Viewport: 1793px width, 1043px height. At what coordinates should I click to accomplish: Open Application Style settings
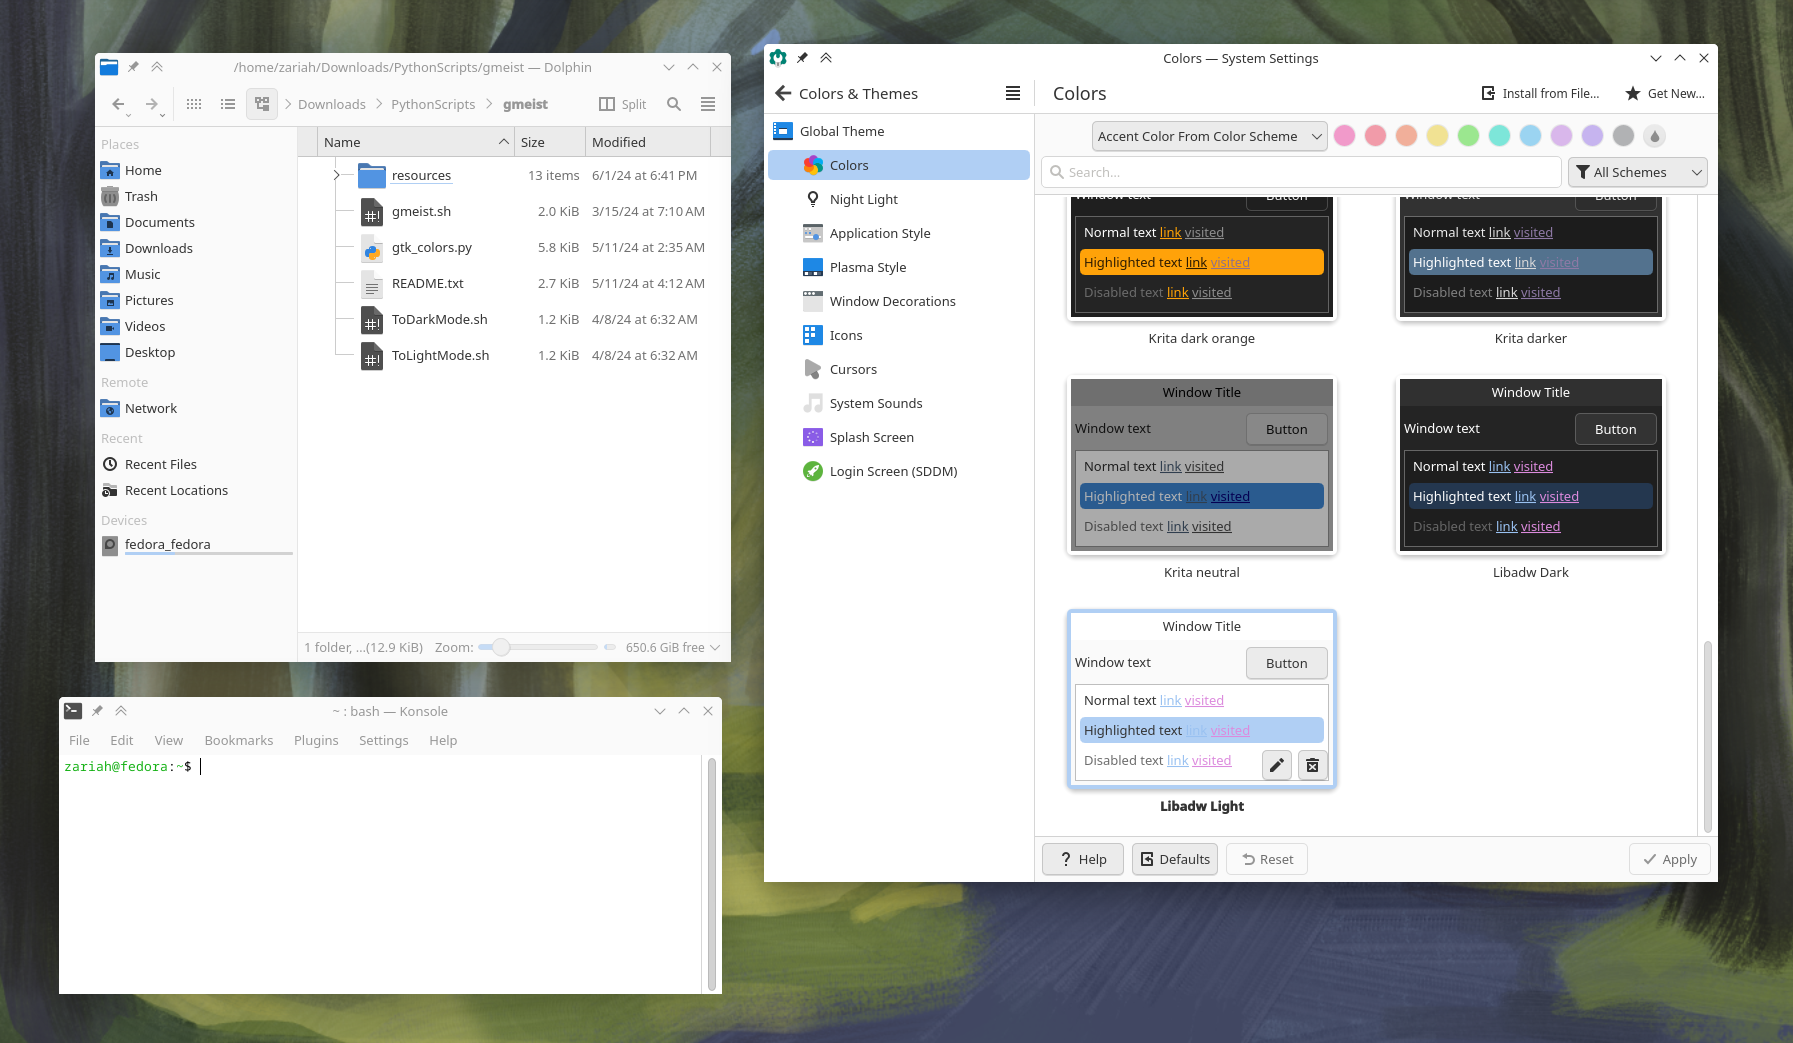pyautogui.click(x=899, y=233)
